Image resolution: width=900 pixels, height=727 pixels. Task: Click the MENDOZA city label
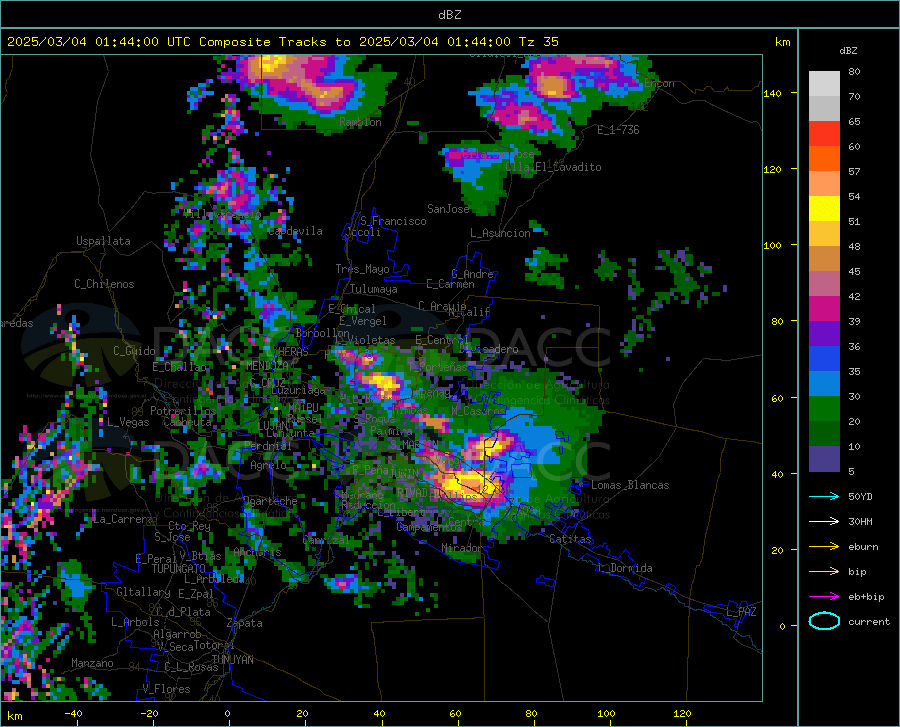click(x=267, y=366)
